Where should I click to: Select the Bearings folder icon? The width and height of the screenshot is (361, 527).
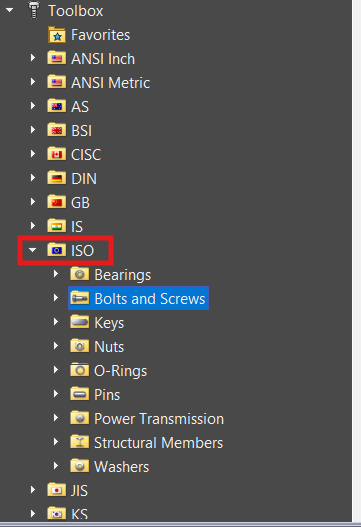80,274
